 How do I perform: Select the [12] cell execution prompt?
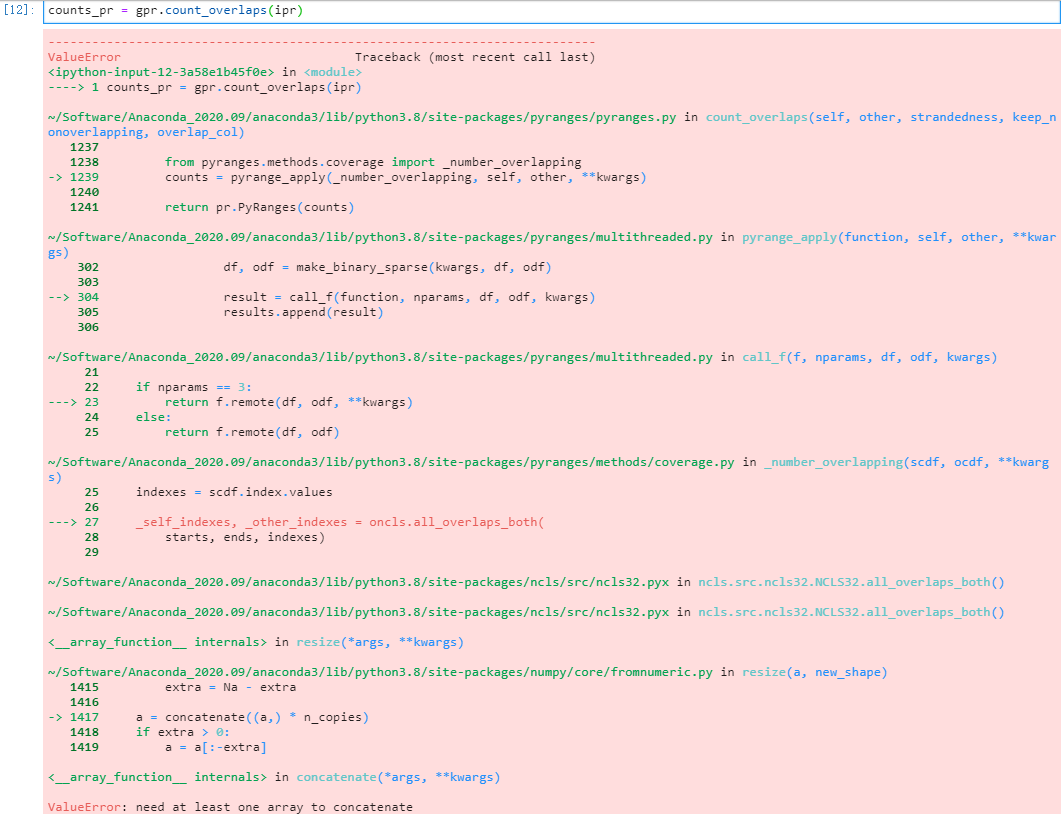point(18,11)
